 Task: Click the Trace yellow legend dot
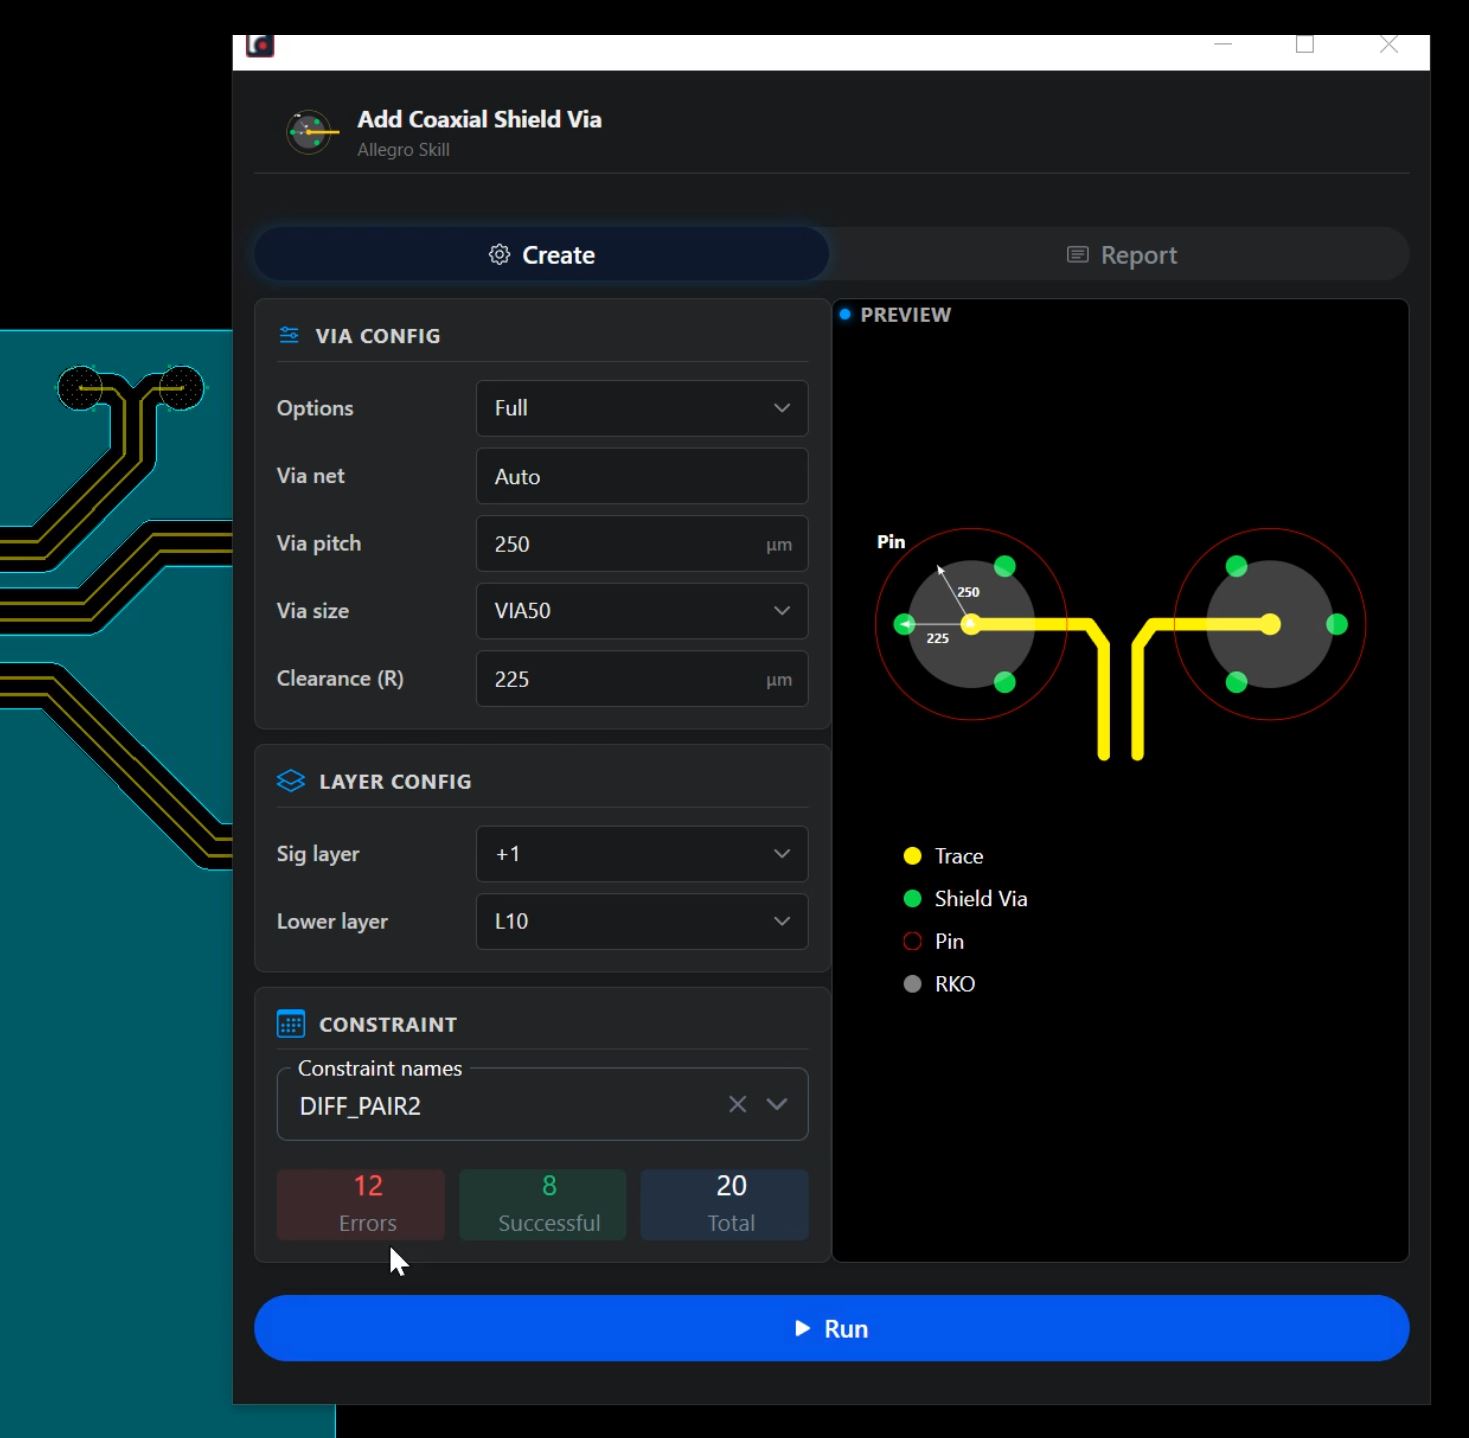click(912, 856)
